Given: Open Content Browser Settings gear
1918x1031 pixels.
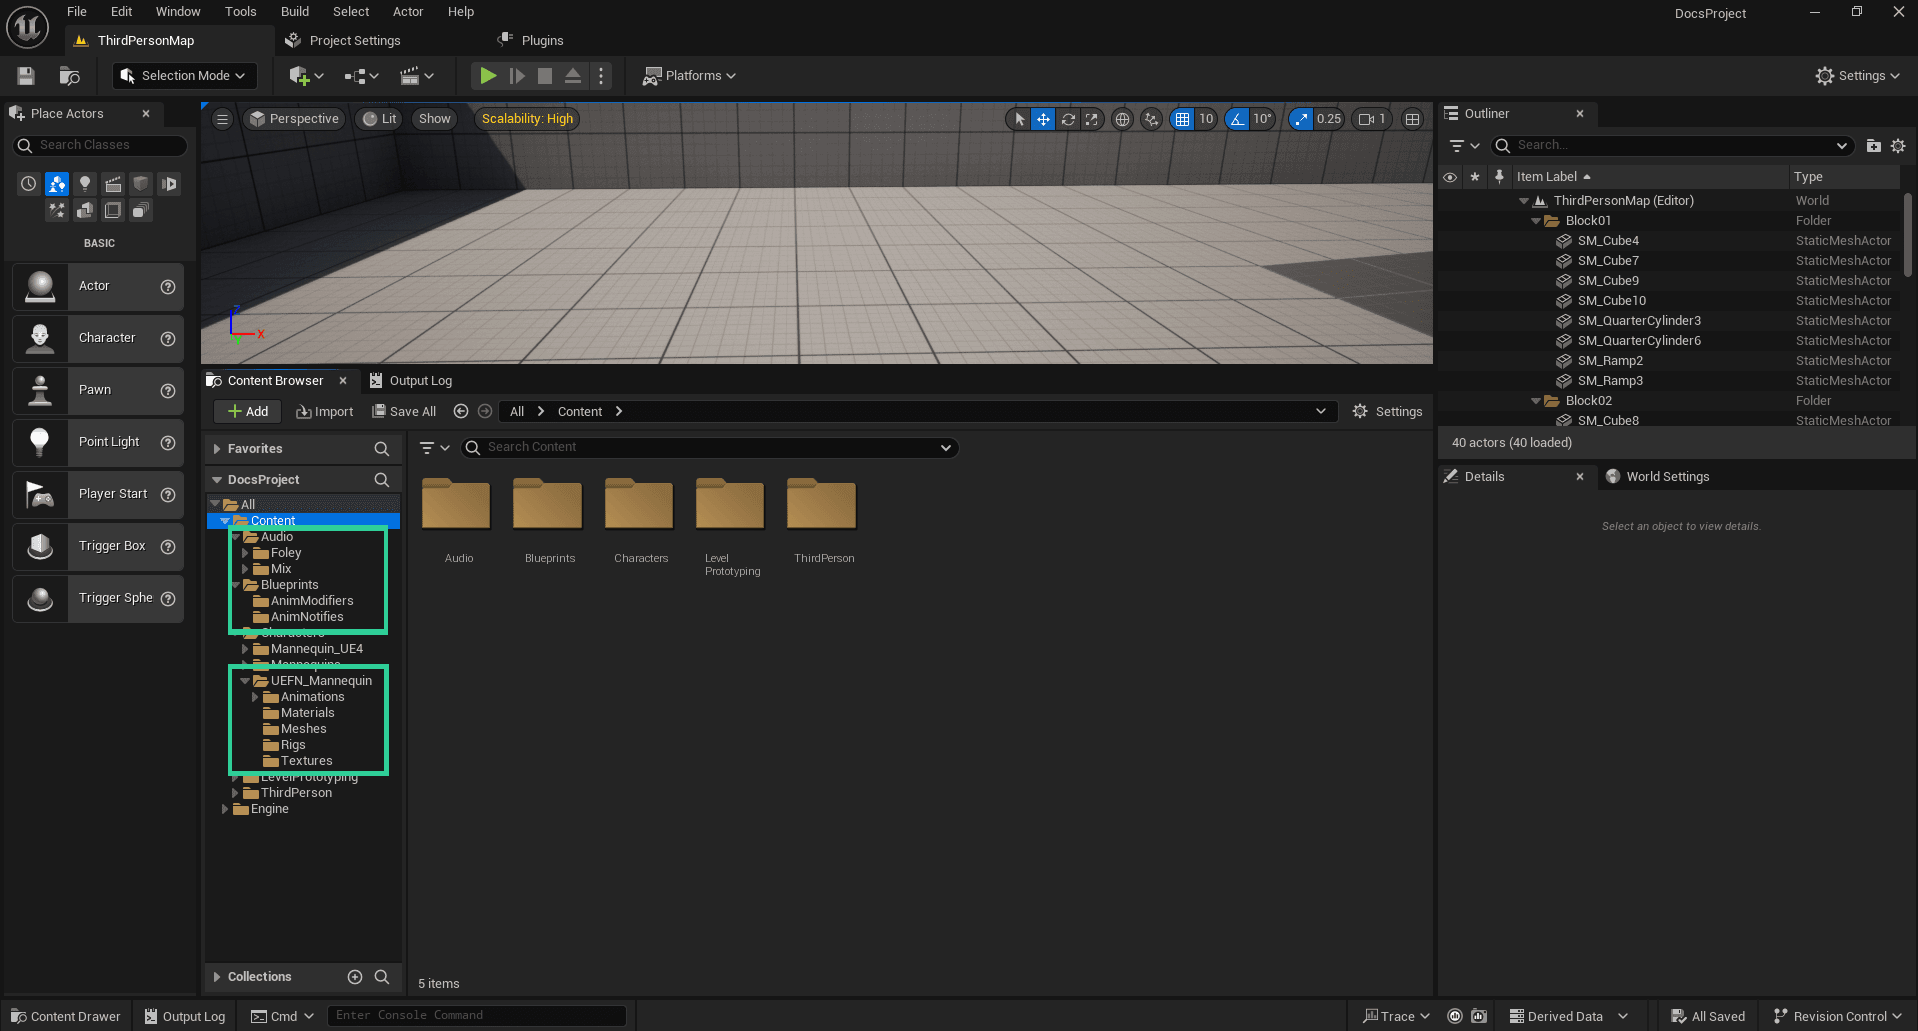Looking at the screenshot, I should point(1387,412).
